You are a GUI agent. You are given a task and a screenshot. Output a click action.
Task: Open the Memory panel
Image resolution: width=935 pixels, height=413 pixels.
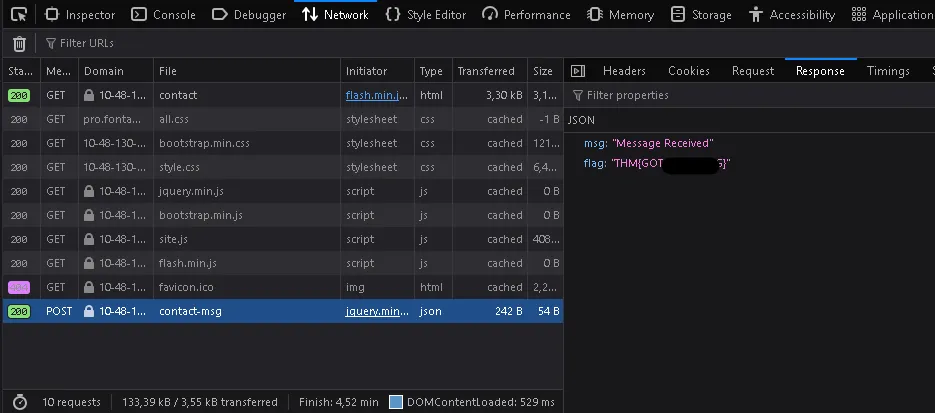(620, 14)
